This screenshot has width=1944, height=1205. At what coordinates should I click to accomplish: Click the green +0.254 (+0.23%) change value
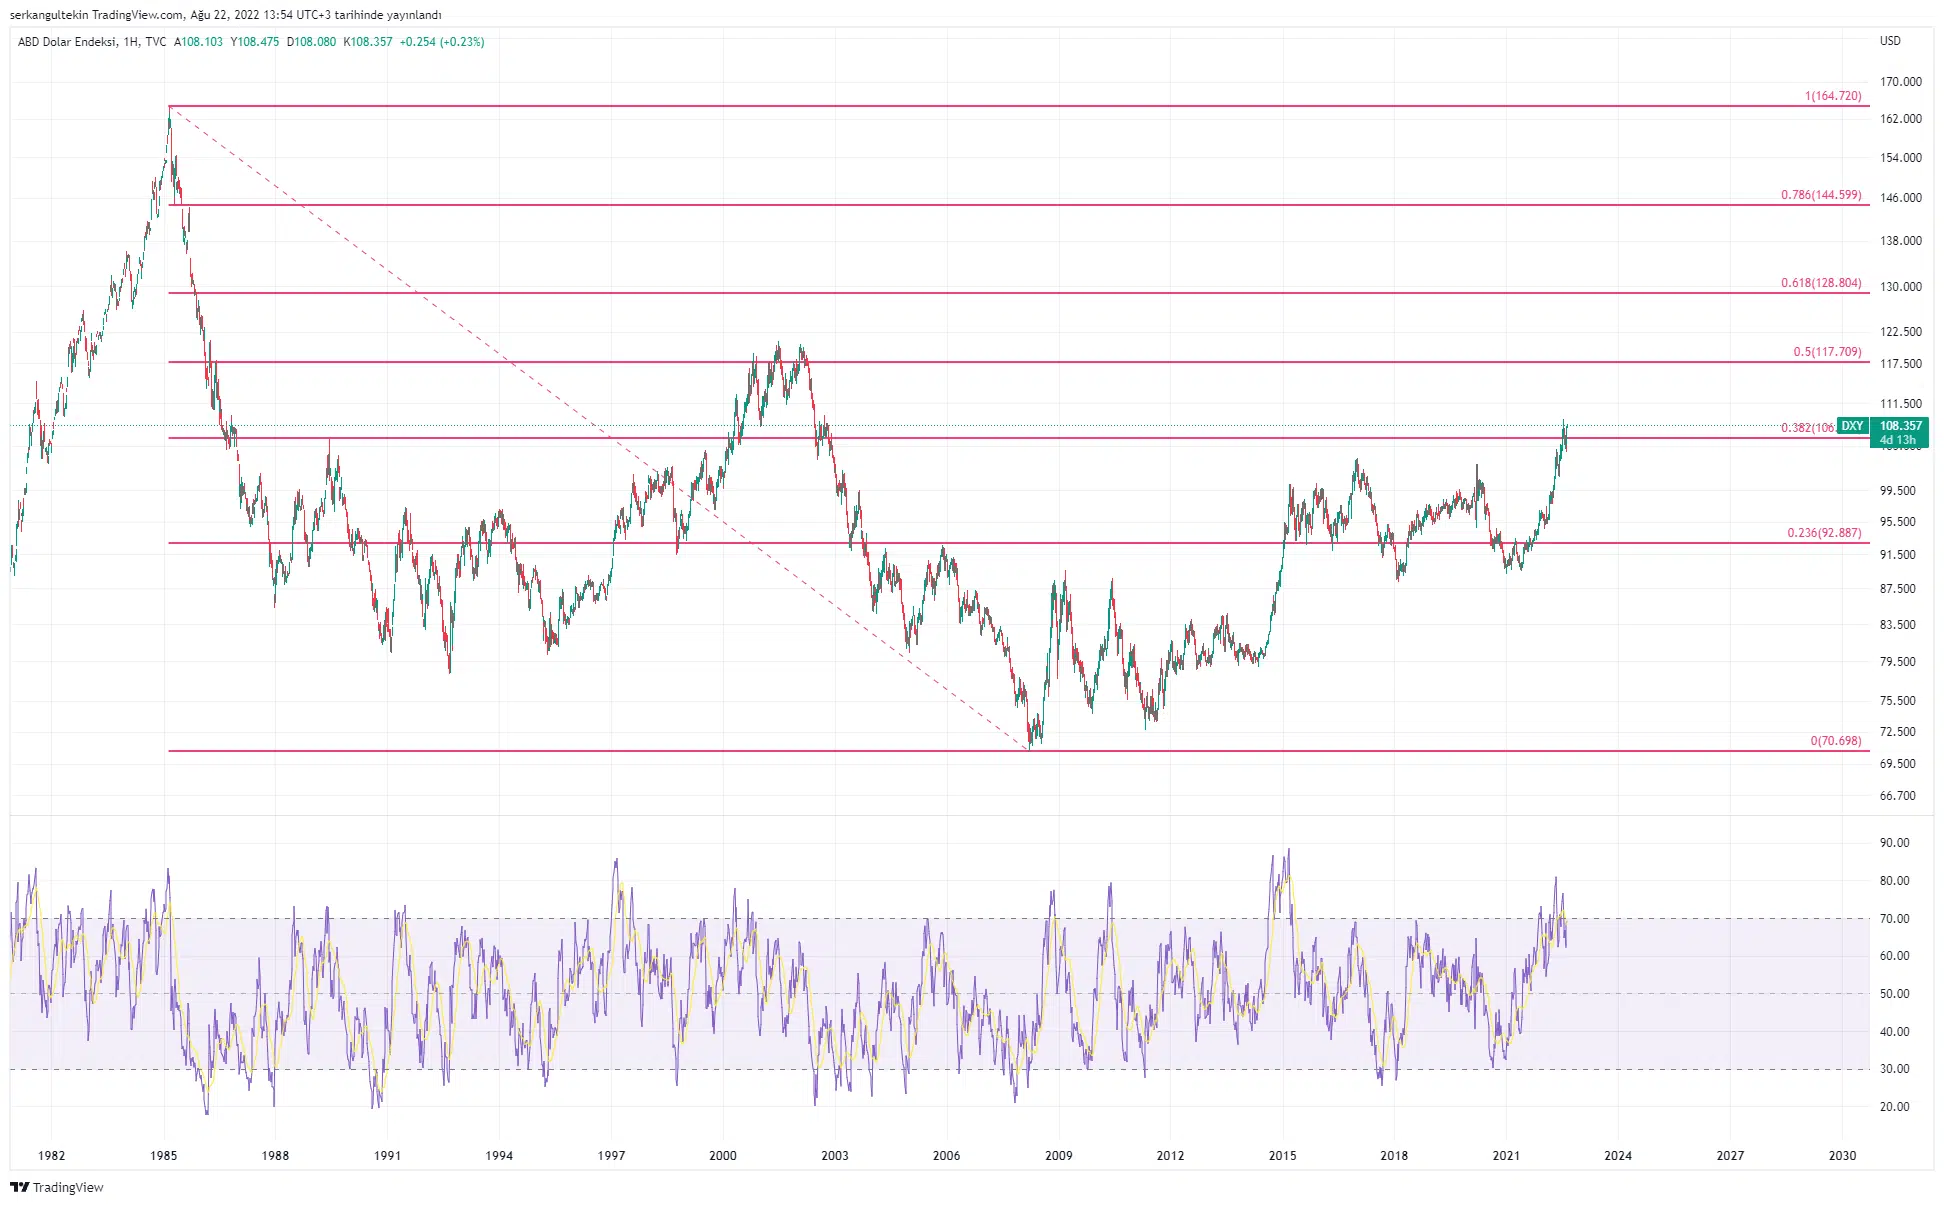pos(441,42)
